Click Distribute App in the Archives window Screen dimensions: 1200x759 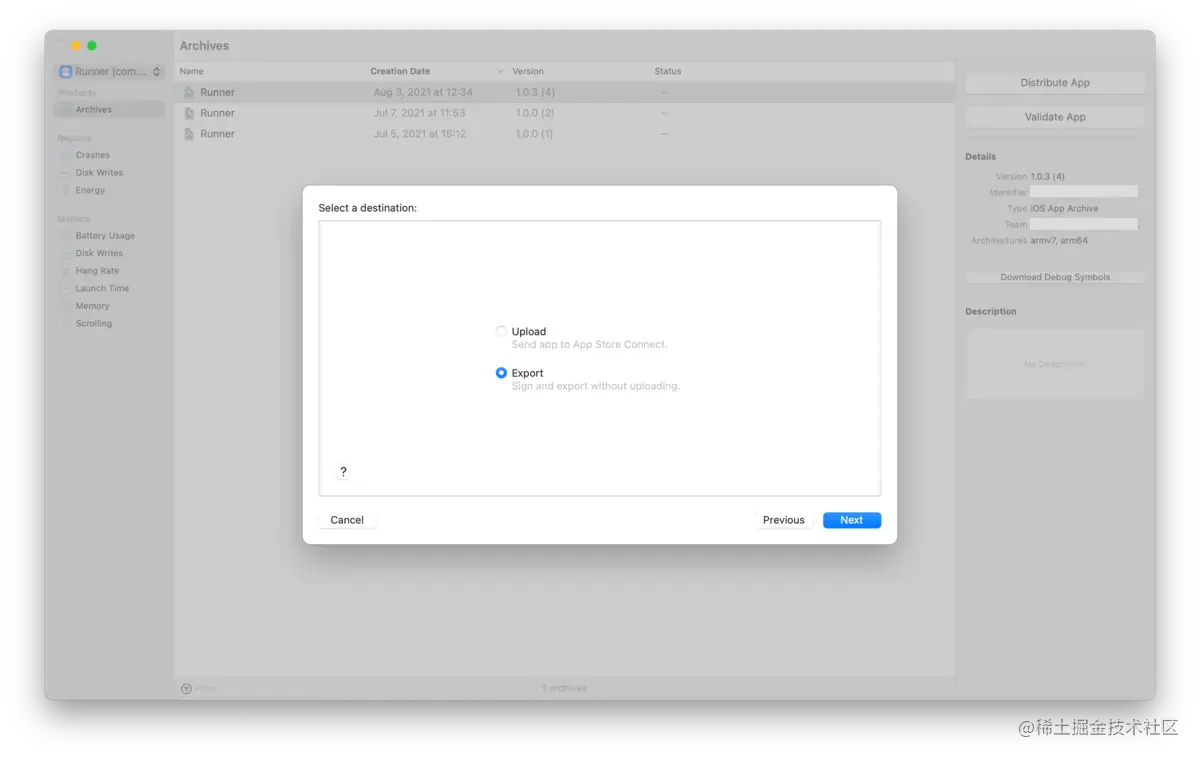[1055, 83]
